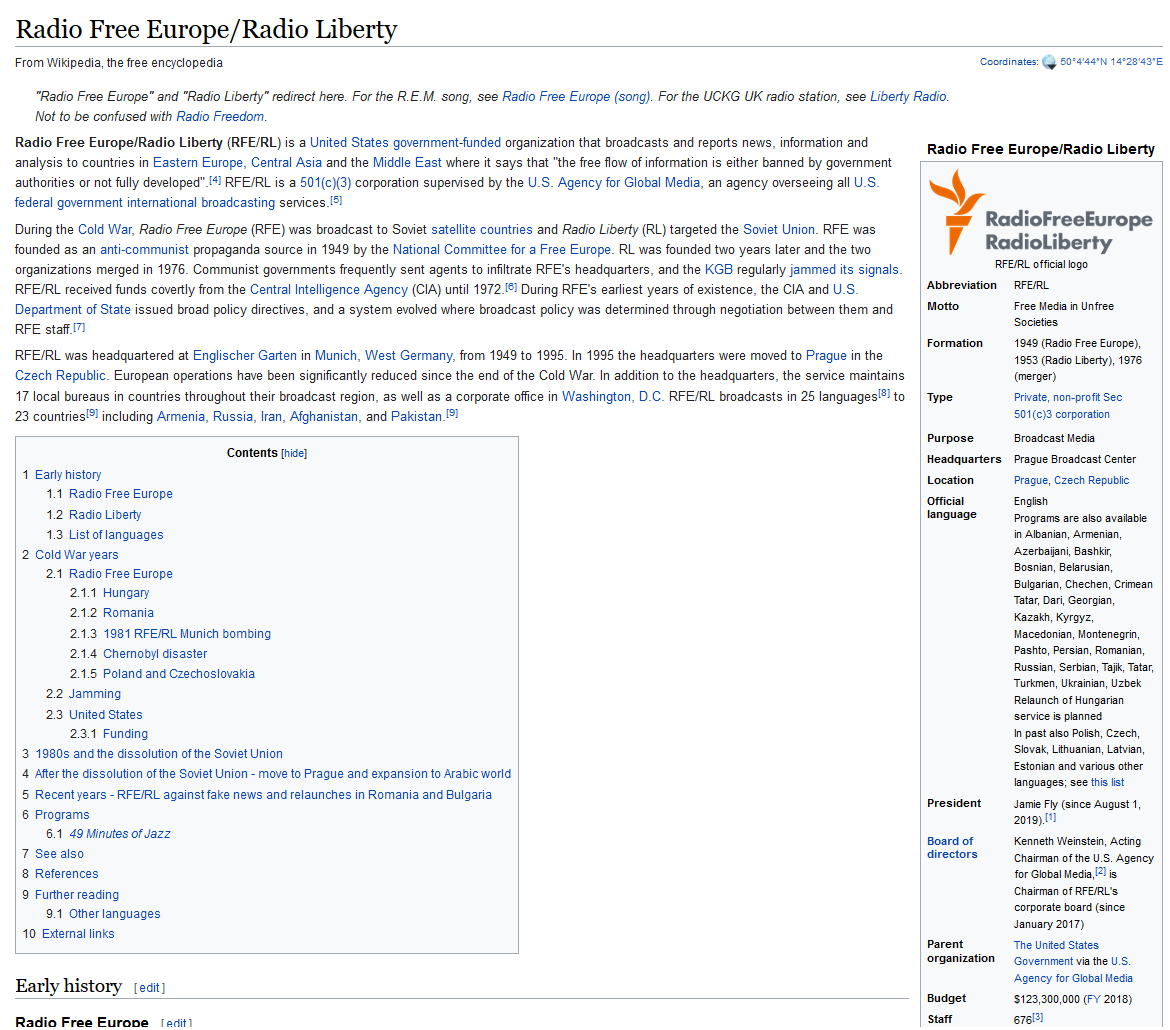
Task: Open the Pakistan link
Action: click(416, 417)
